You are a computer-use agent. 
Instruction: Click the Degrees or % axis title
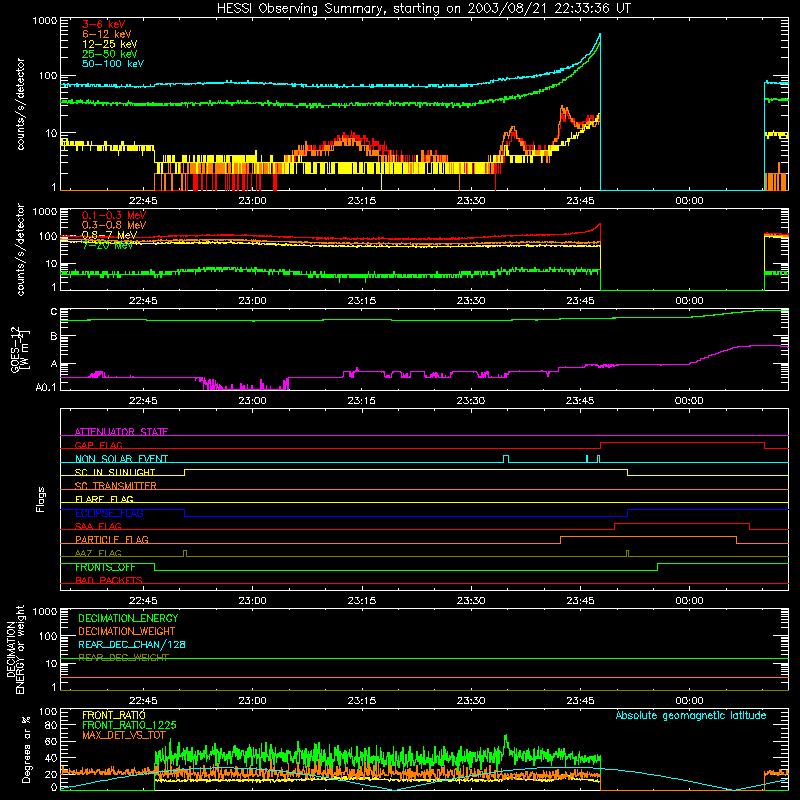26,749
